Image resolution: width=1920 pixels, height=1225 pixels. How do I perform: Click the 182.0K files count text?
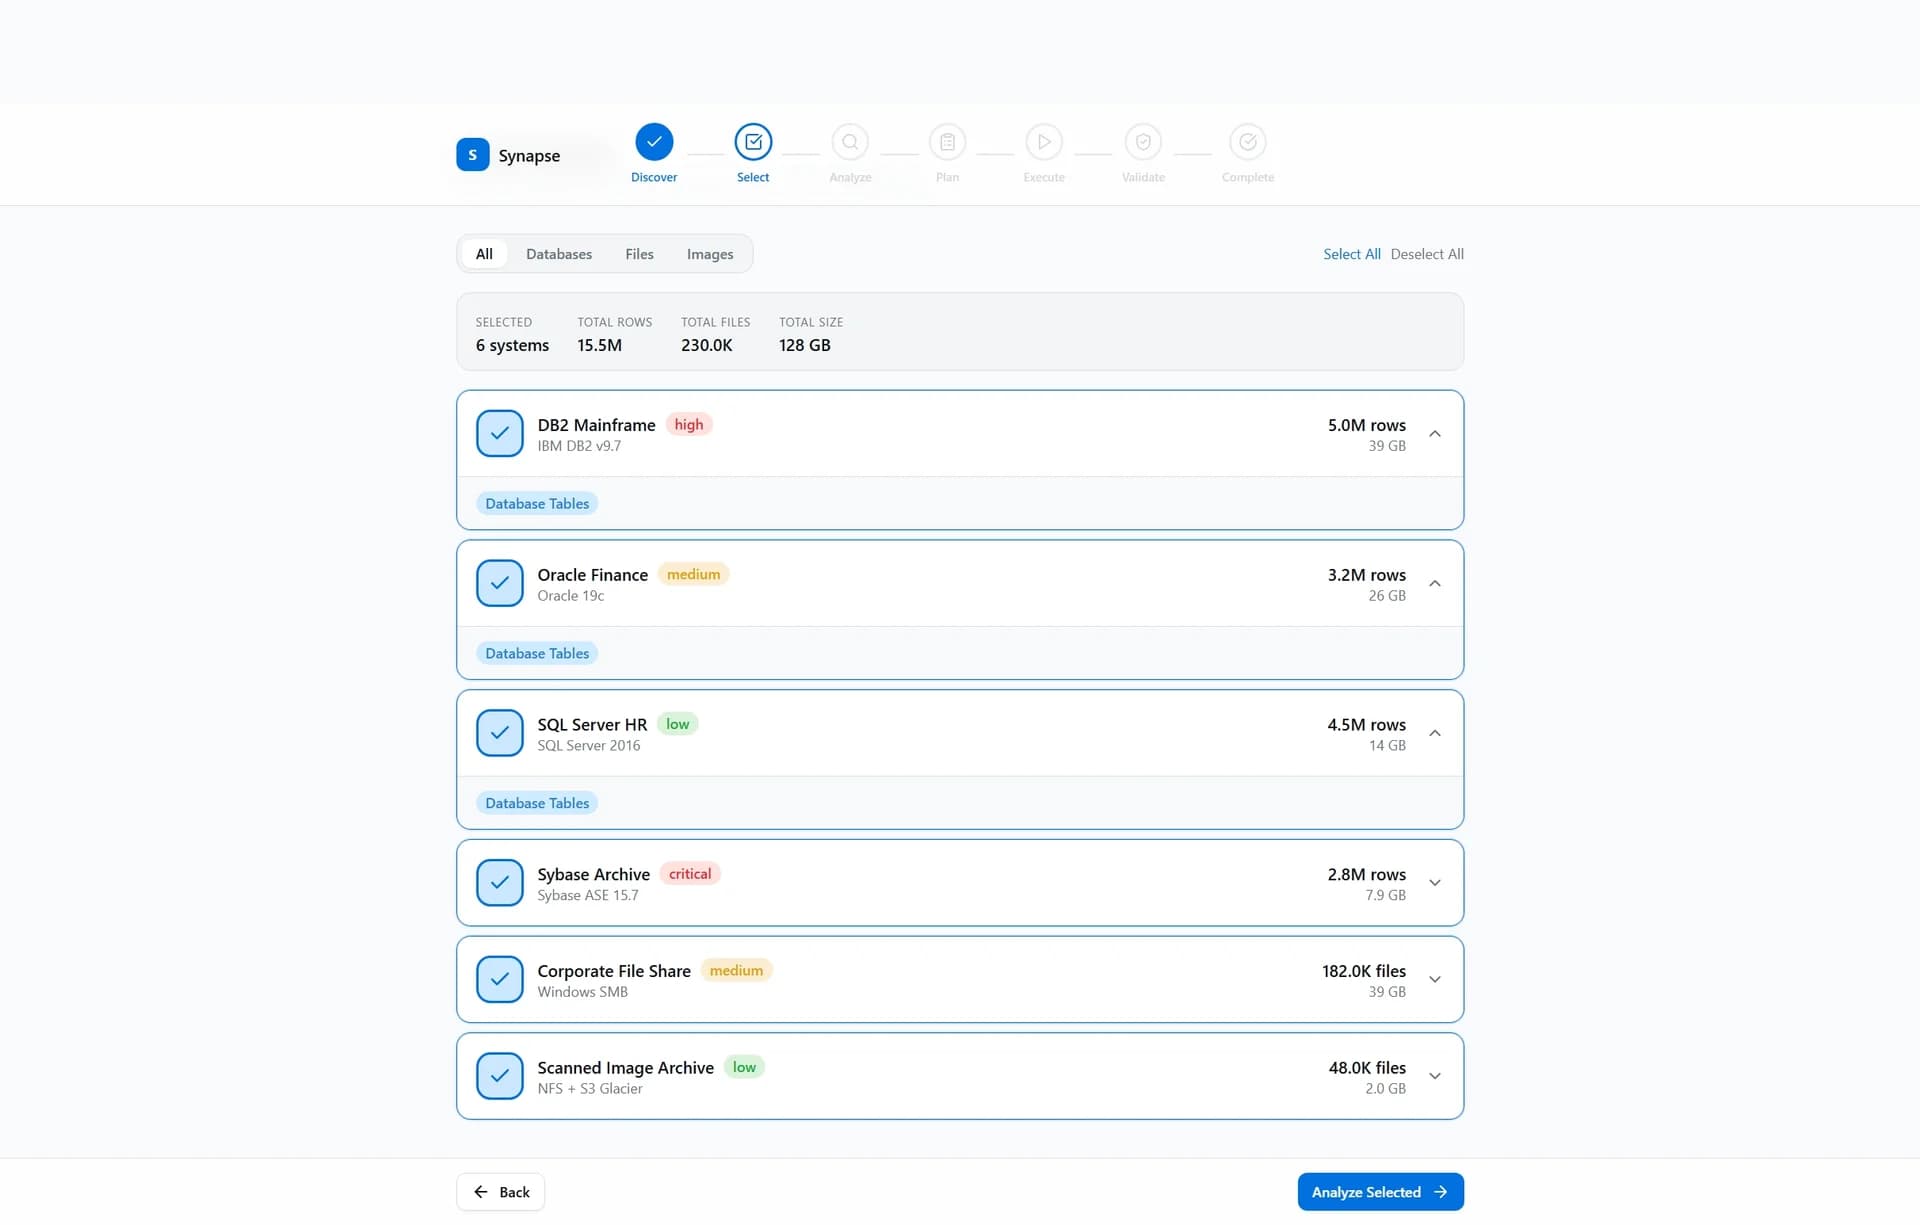click(1364, 971)
